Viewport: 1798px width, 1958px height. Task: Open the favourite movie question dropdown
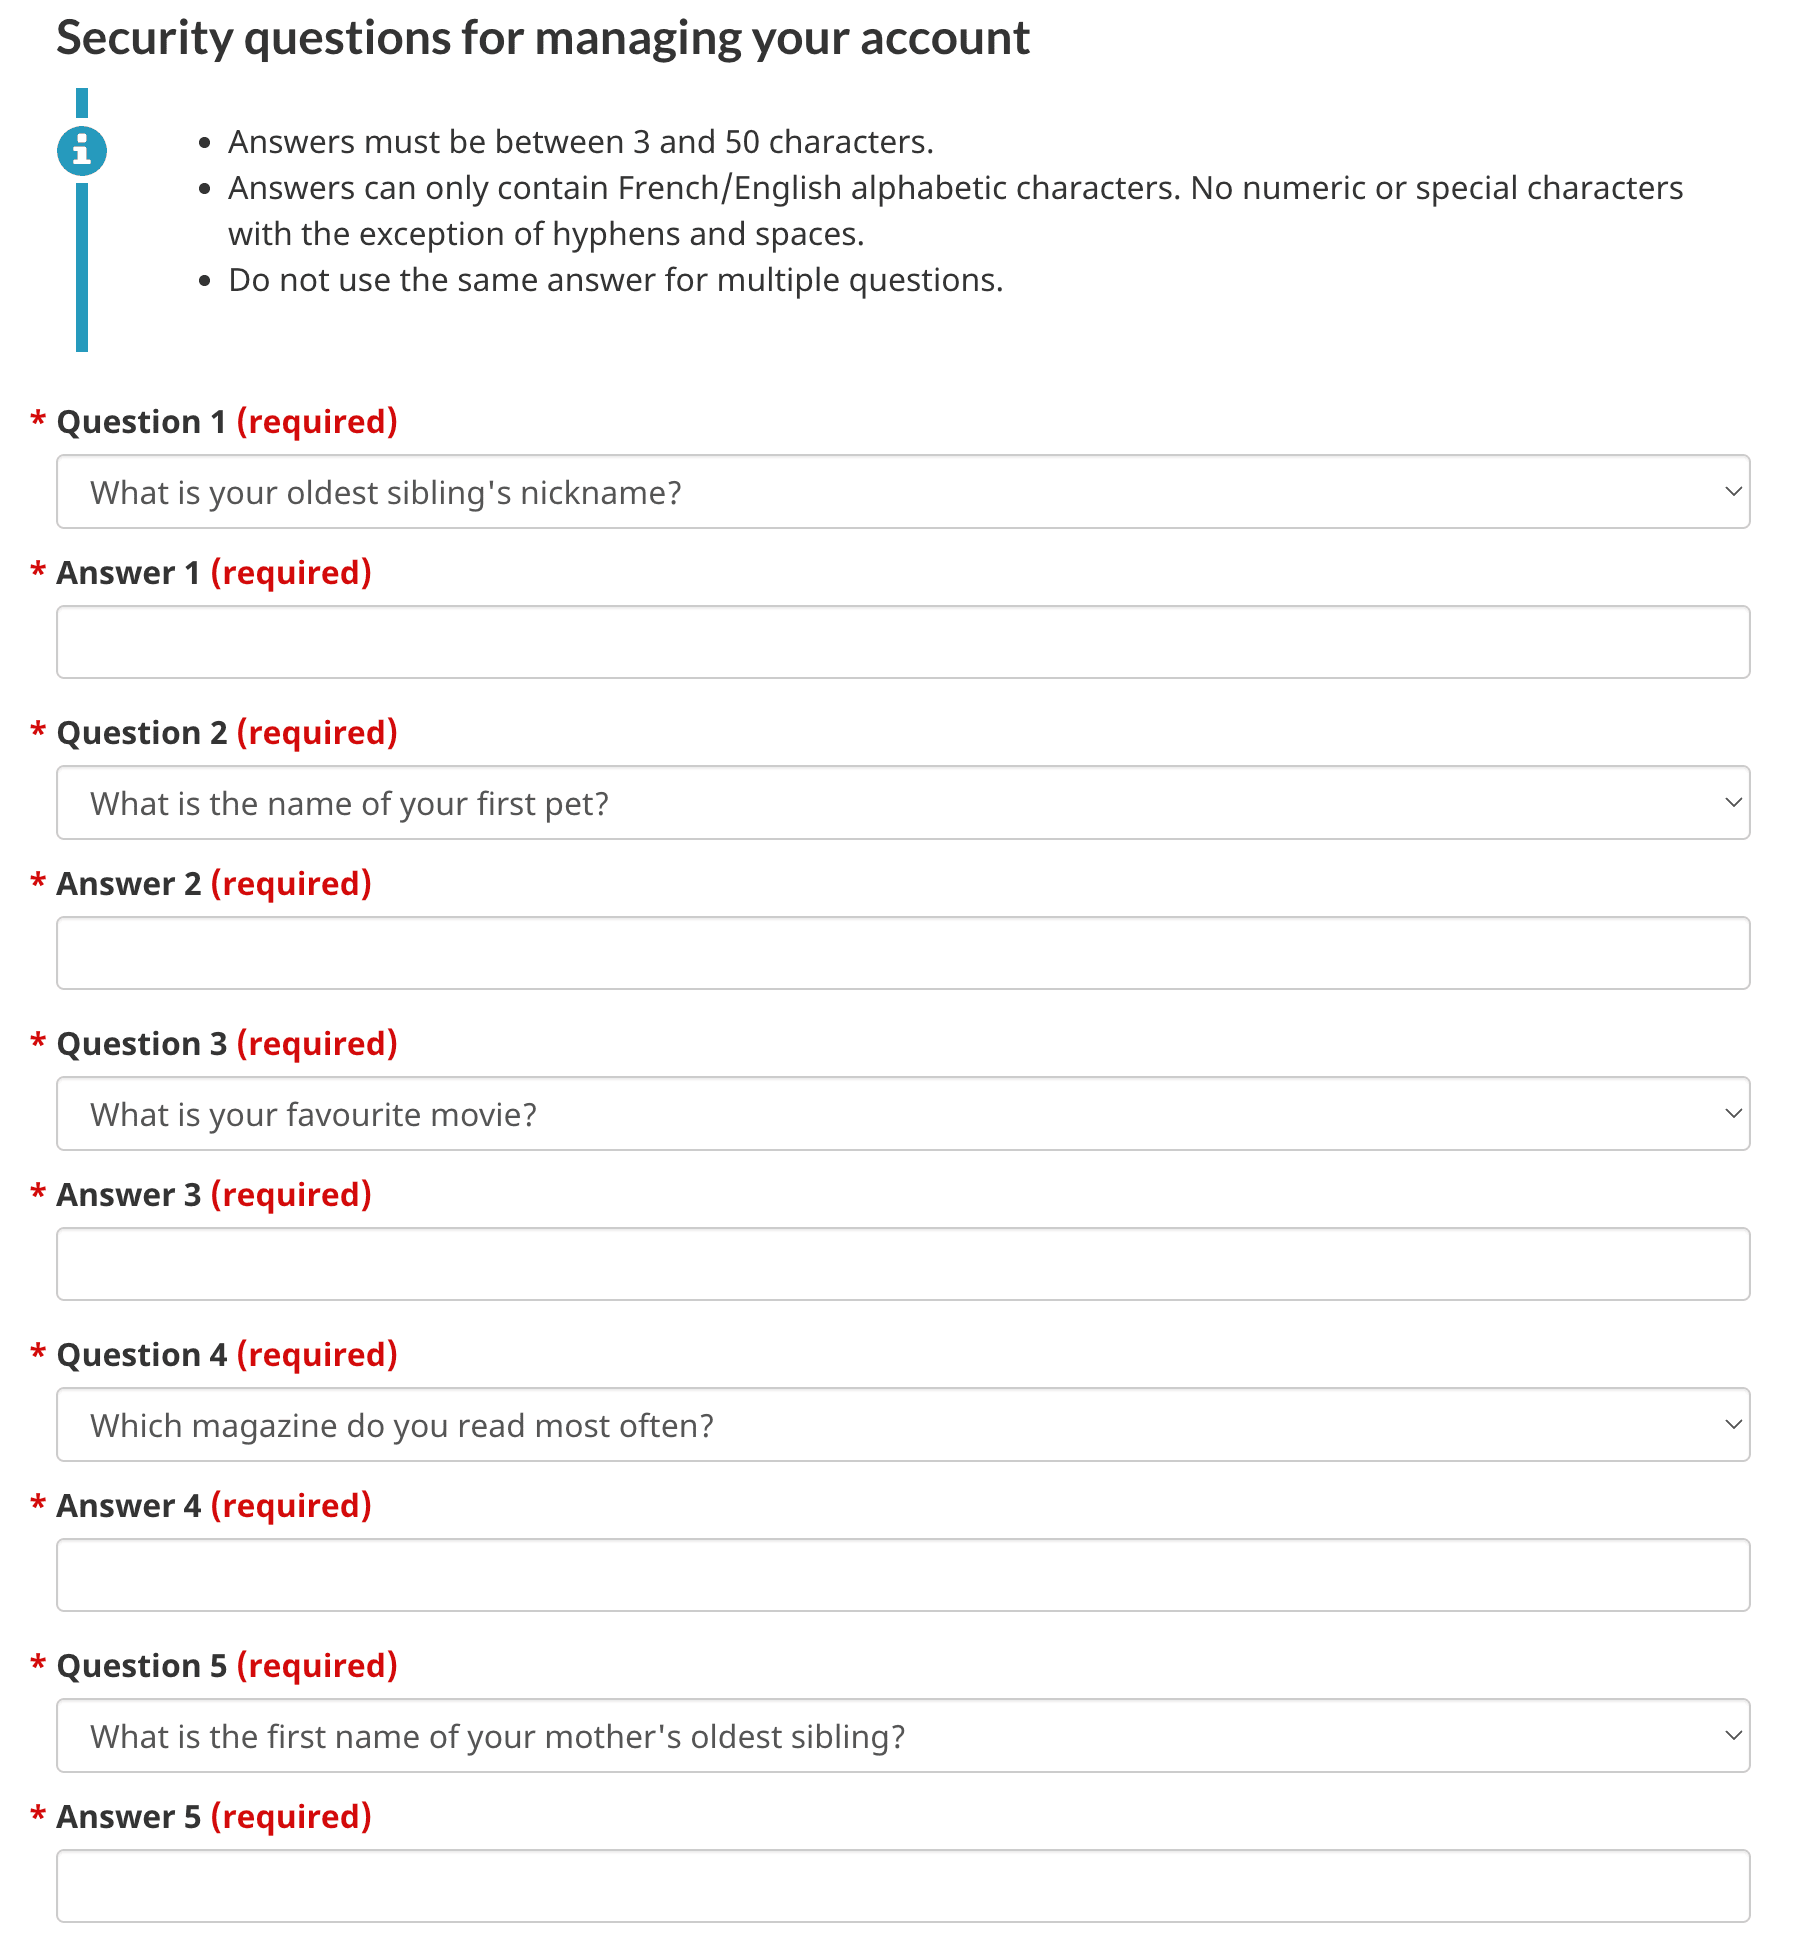902,1114
